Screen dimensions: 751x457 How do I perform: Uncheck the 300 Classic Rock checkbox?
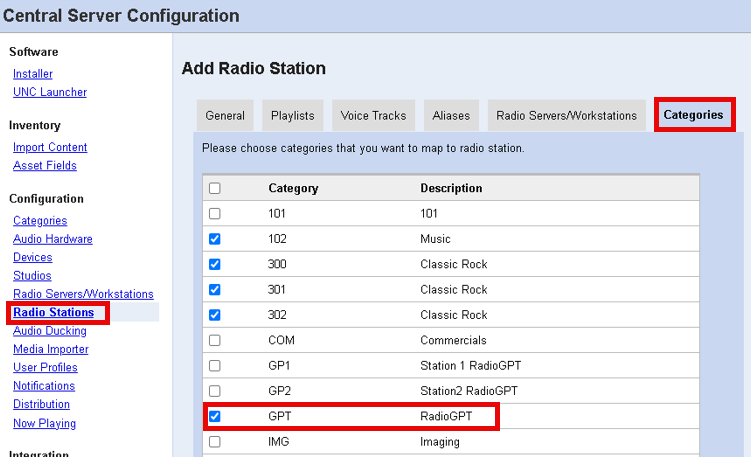coord(214,264)
